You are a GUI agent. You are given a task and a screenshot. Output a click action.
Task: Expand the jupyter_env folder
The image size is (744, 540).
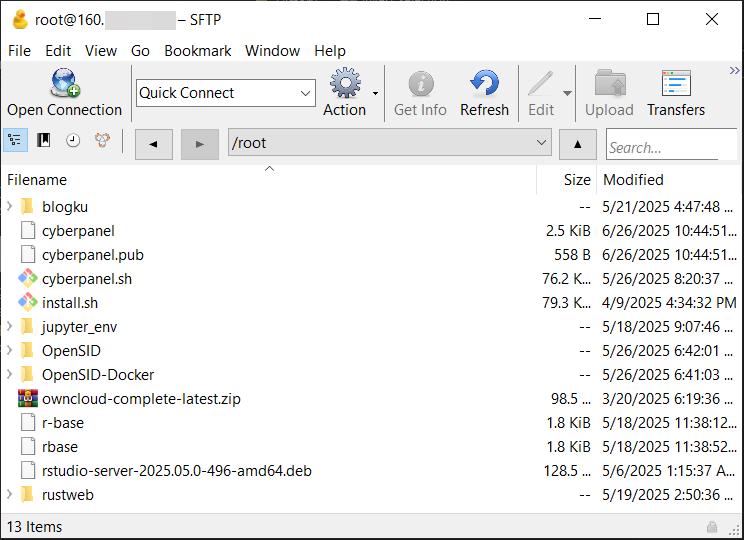pos(9,326)
